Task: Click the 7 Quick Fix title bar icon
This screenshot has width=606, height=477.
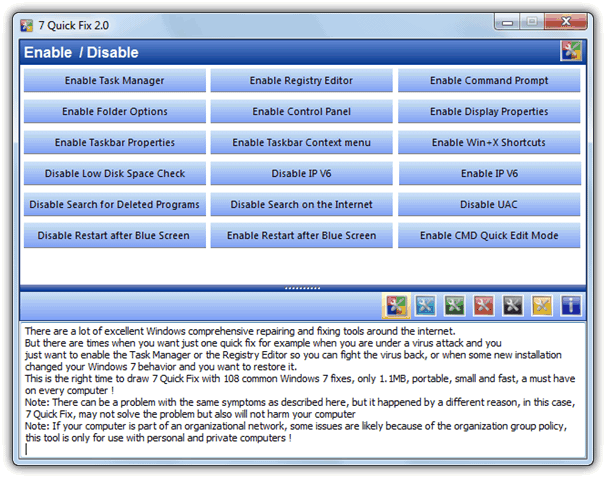Action: pos(27,26)
